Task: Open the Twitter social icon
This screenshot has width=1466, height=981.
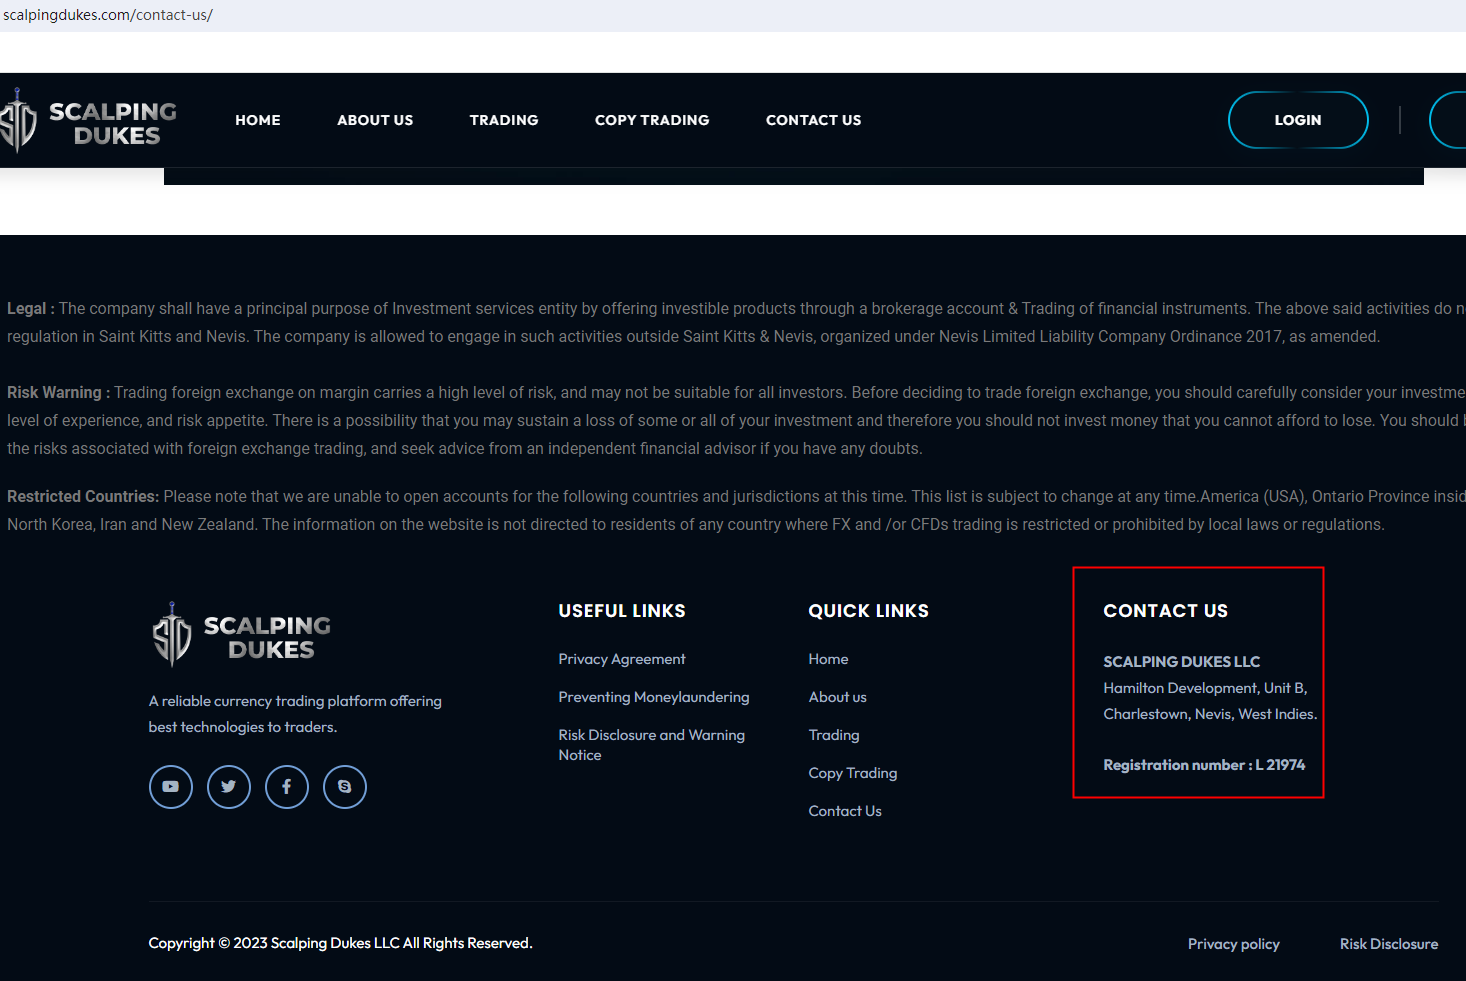Action: pos(229,787)
